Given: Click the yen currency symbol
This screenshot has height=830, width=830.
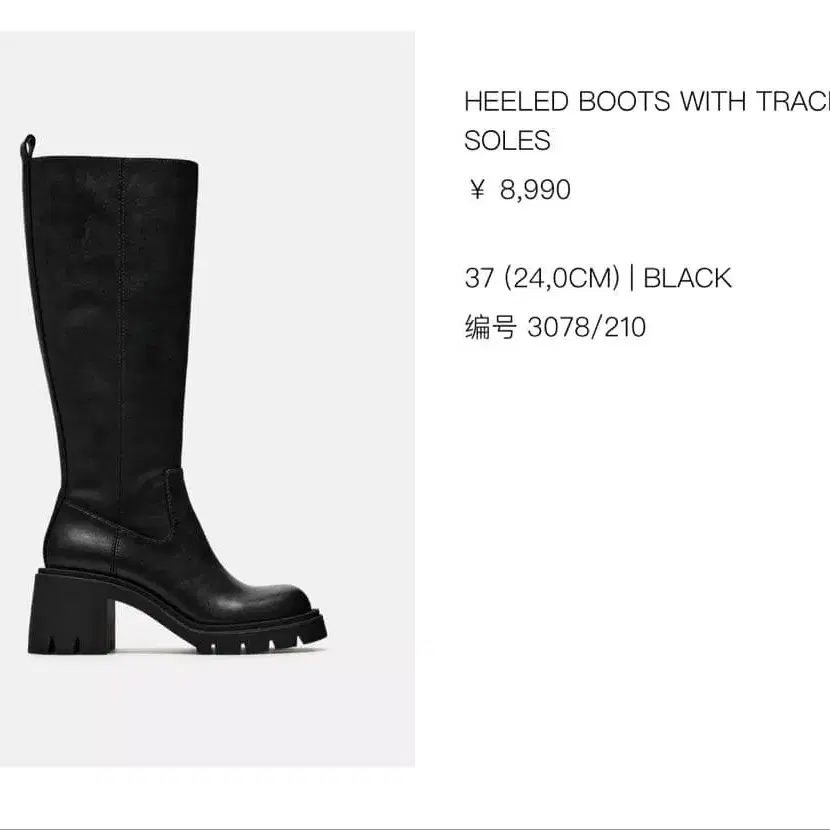Looking at the screenshot, I should 476,189.
